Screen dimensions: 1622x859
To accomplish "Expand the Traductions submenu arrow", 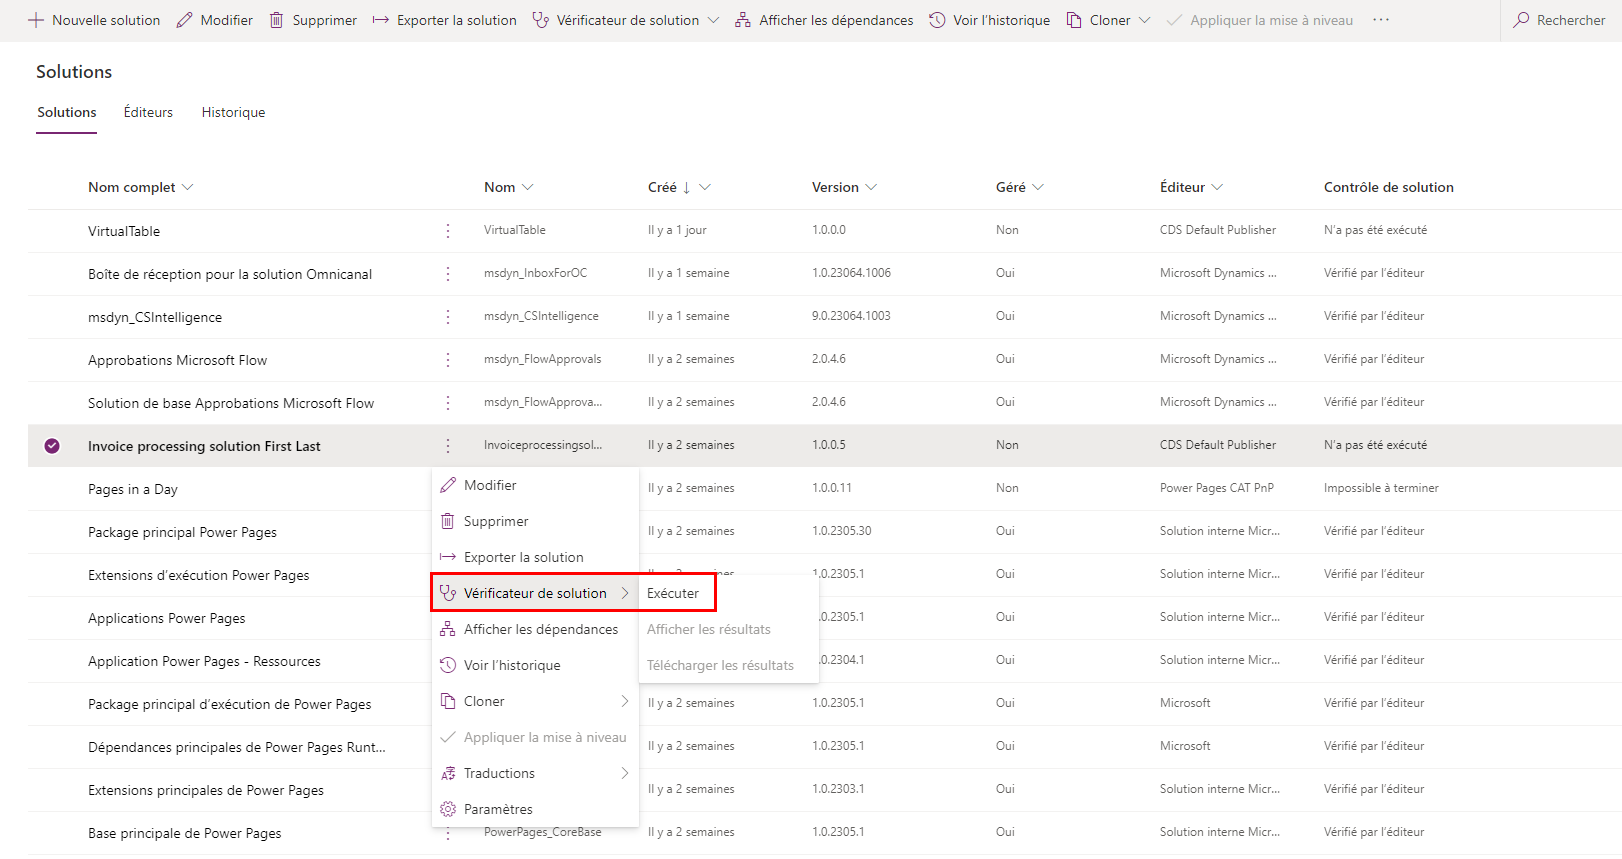I will click(625, 773).
